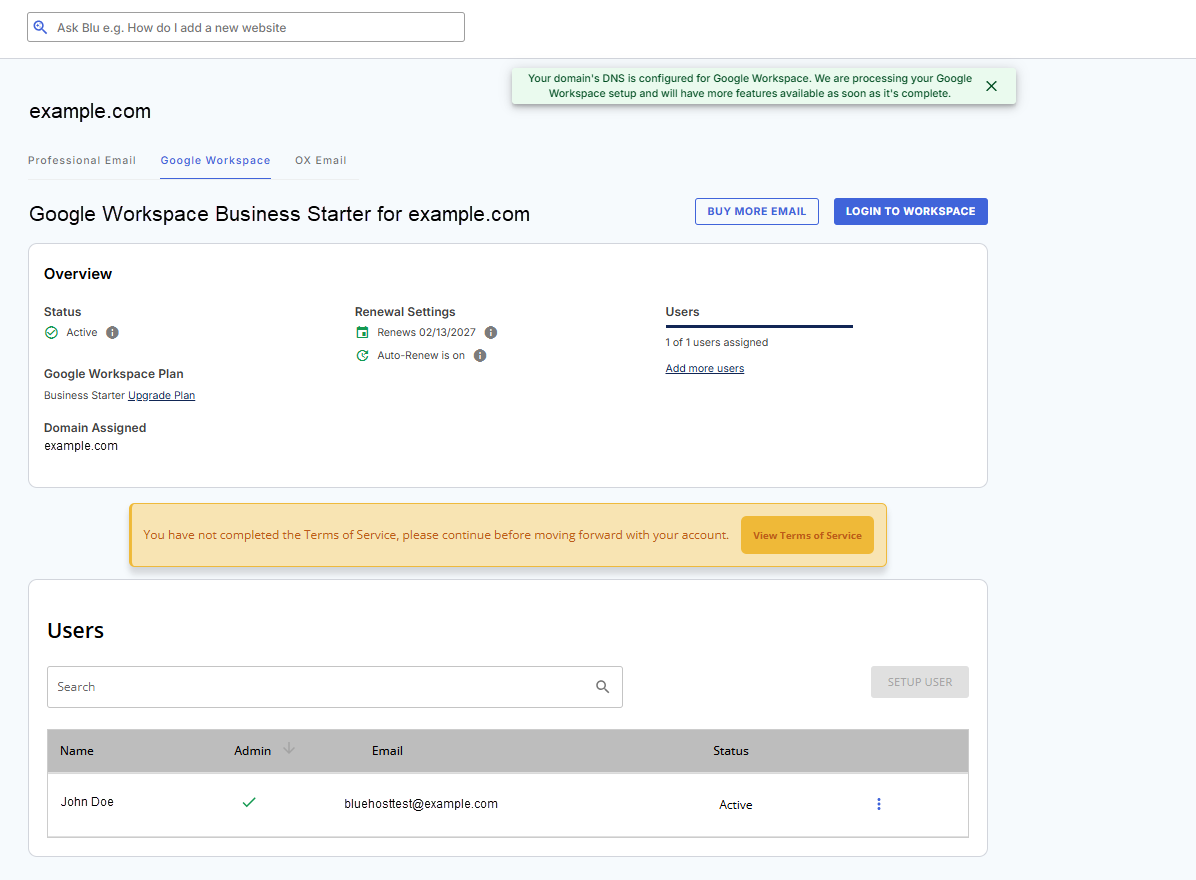This screenshot has height=880, width=1196.
Task: Open info icon beside Renews 02/13/2027
Action: click(x=491, y=332)
